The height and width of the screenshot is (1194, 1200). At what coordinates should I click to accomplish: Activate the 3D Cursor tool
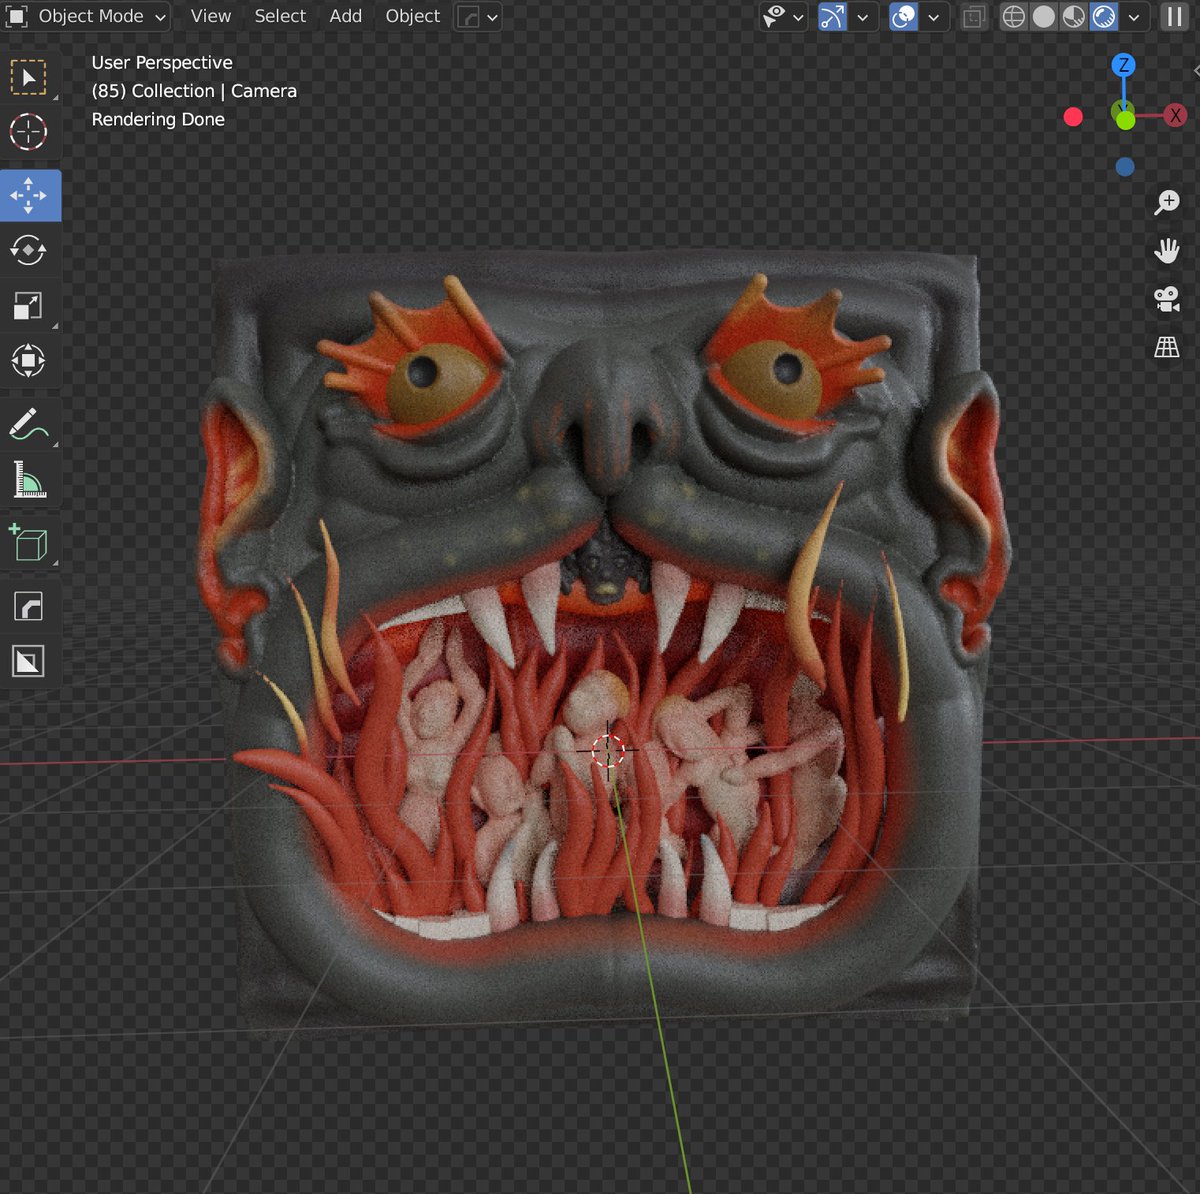tap(28, 132)
